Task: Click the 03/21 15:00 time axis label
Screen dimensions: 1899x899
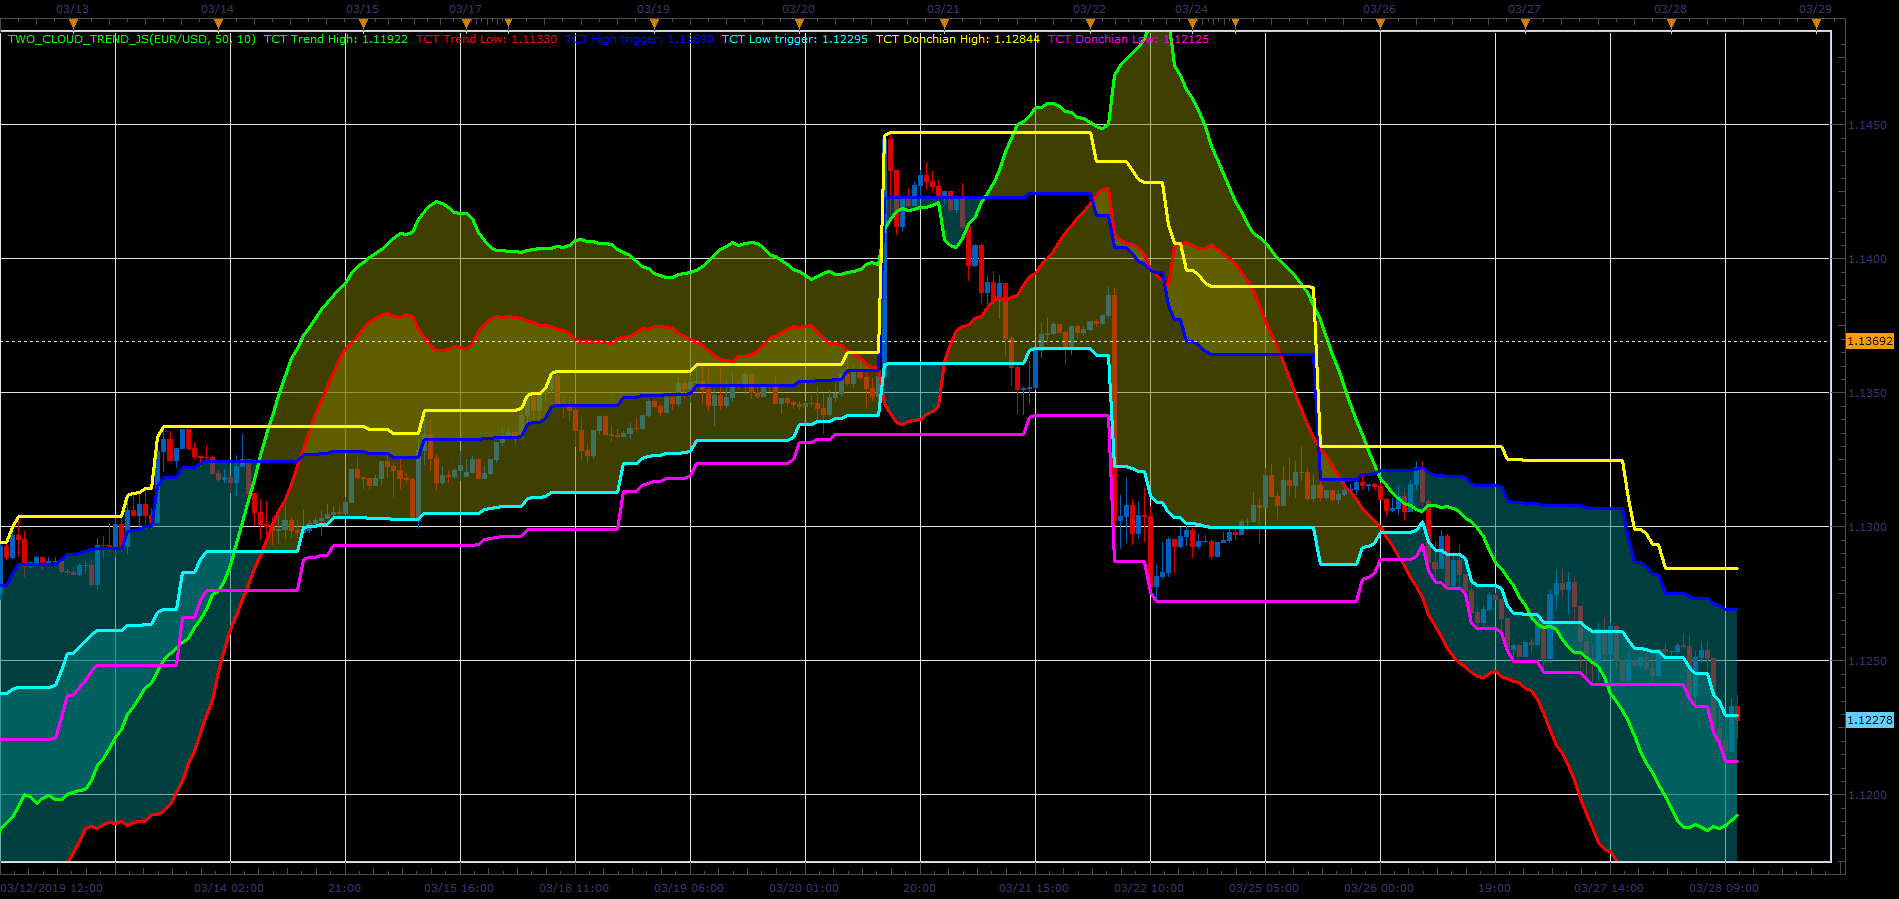Action: (x=1034, y=888)
